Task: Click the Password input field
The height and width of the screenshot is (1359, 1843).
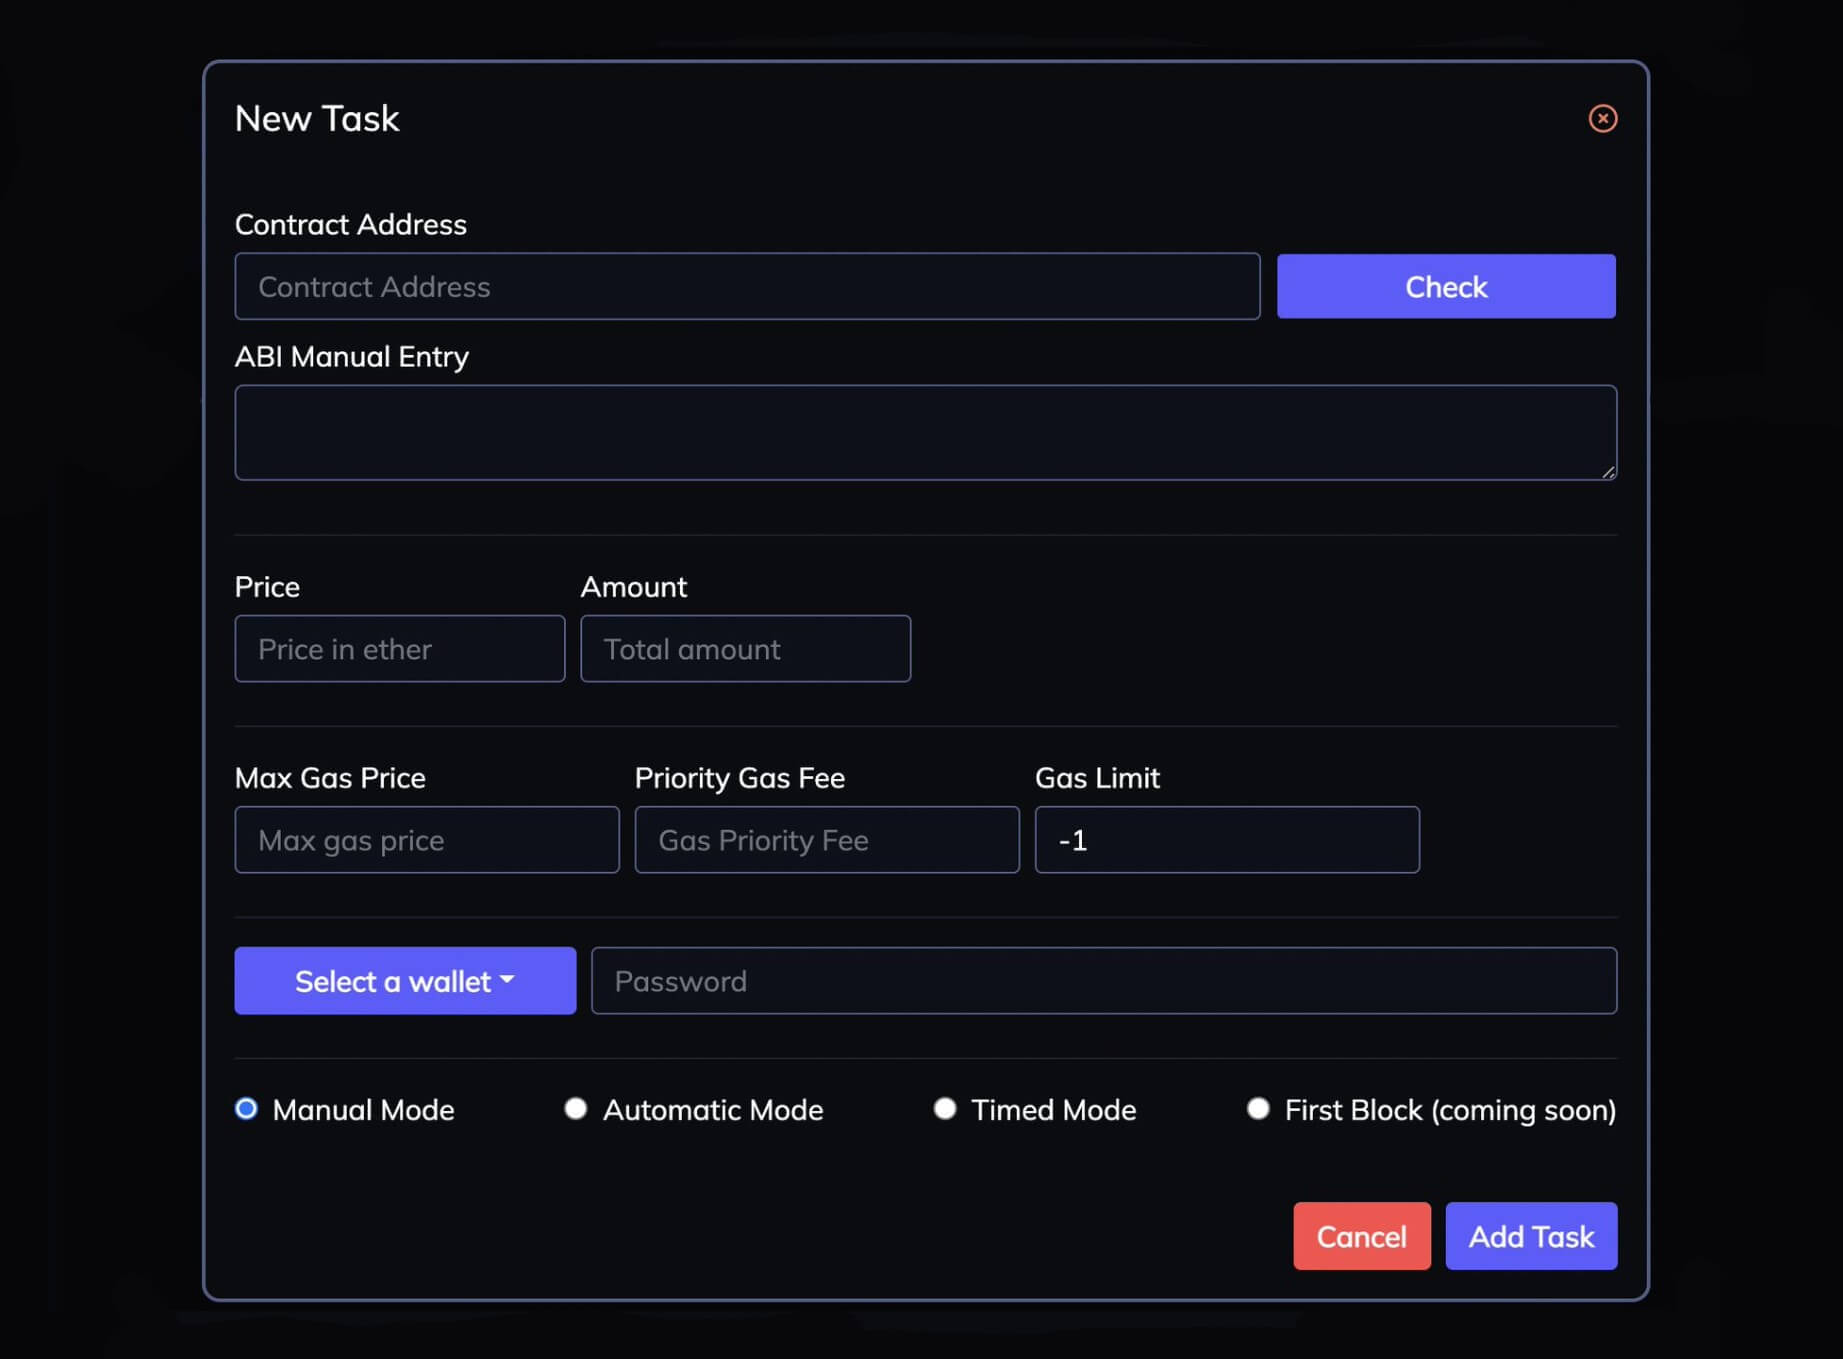Action: tap(1103, 981)
